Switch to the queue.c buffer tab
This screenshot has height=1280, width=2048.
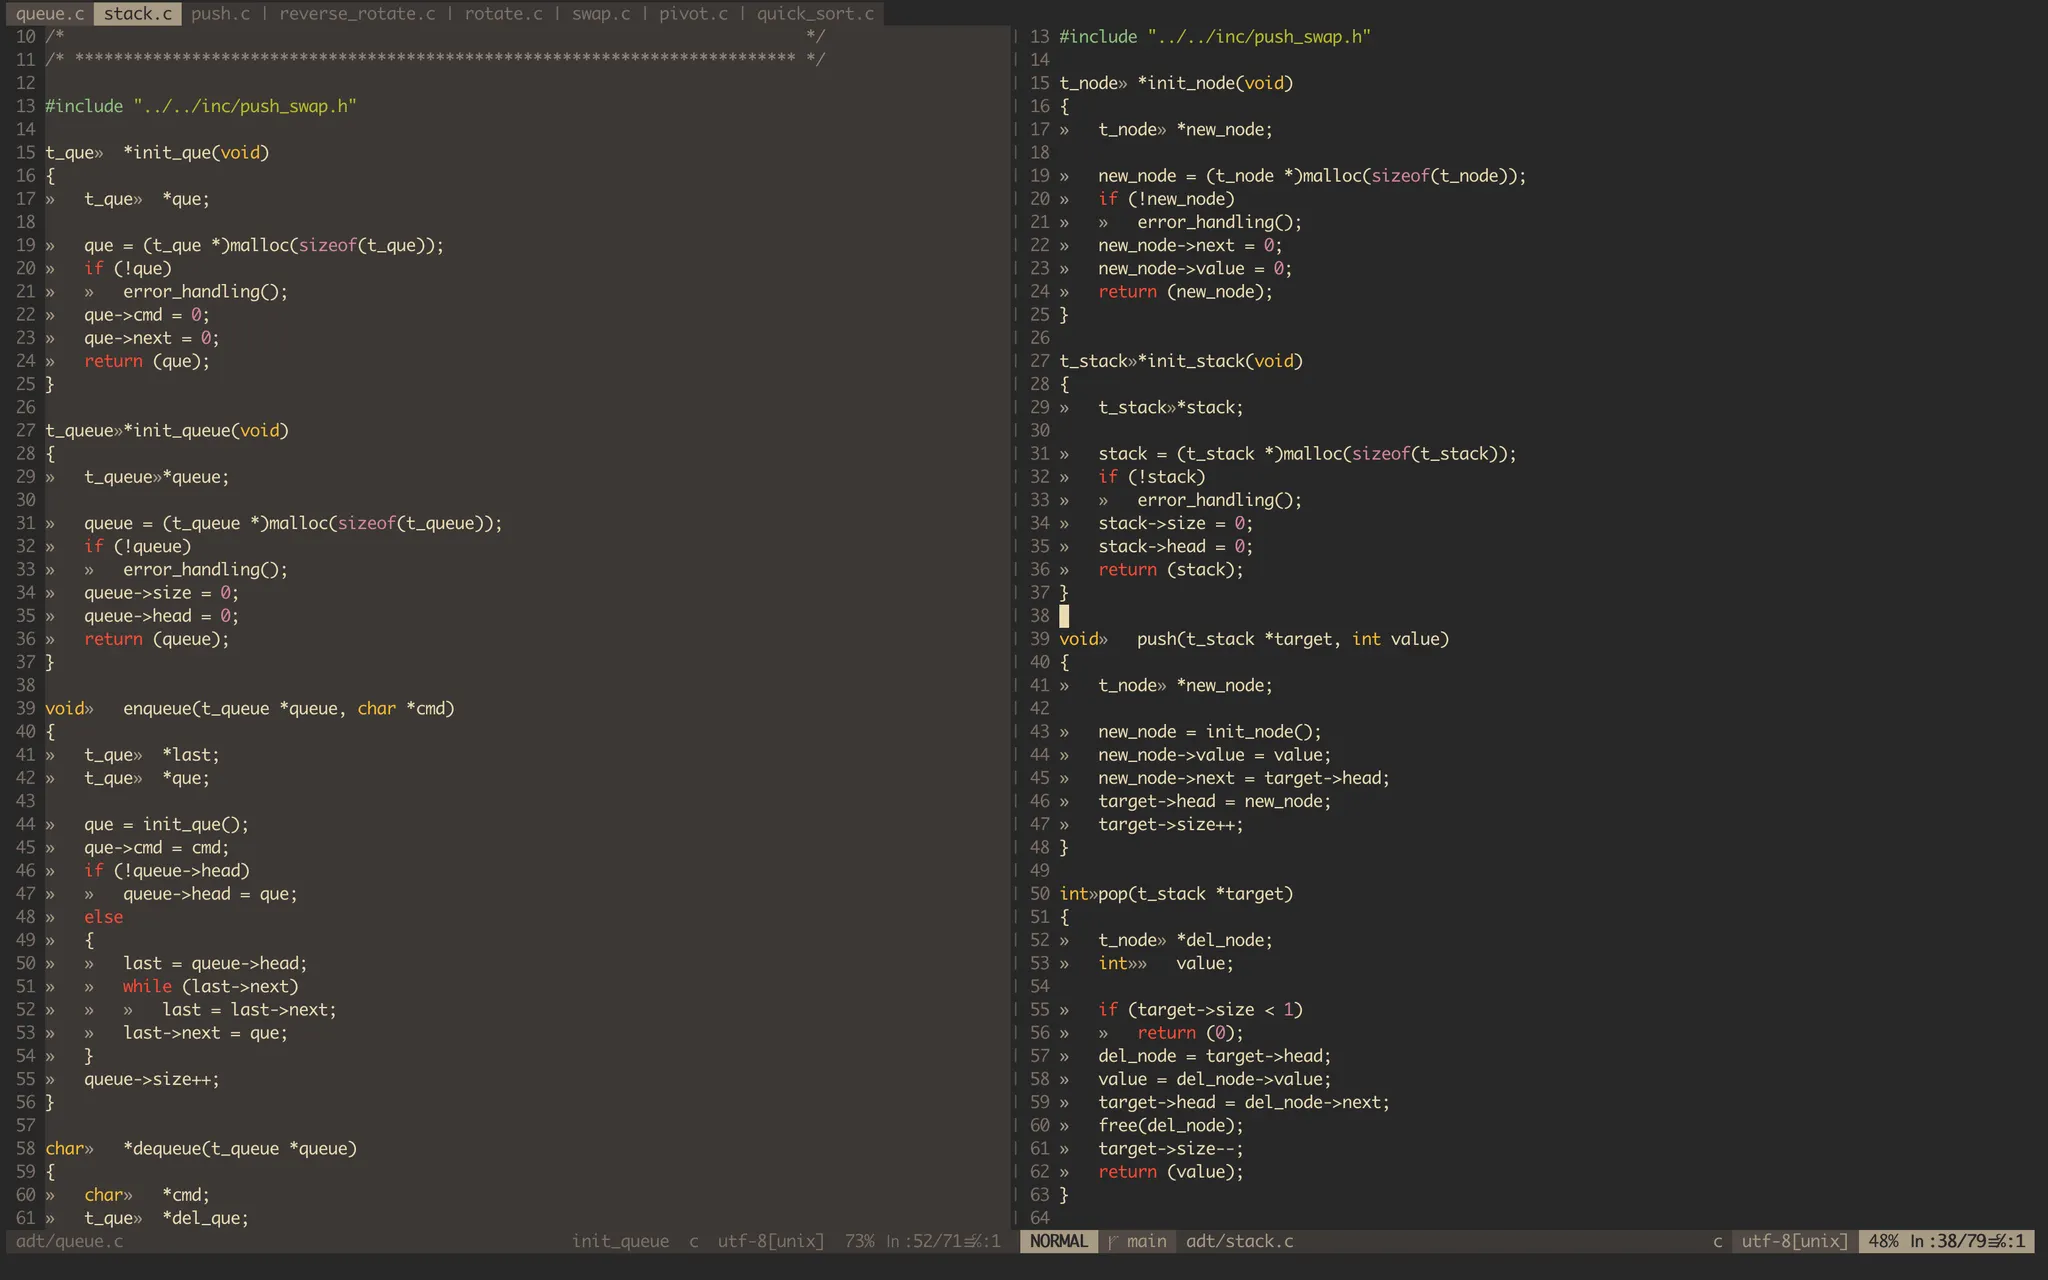coord(50,14)
